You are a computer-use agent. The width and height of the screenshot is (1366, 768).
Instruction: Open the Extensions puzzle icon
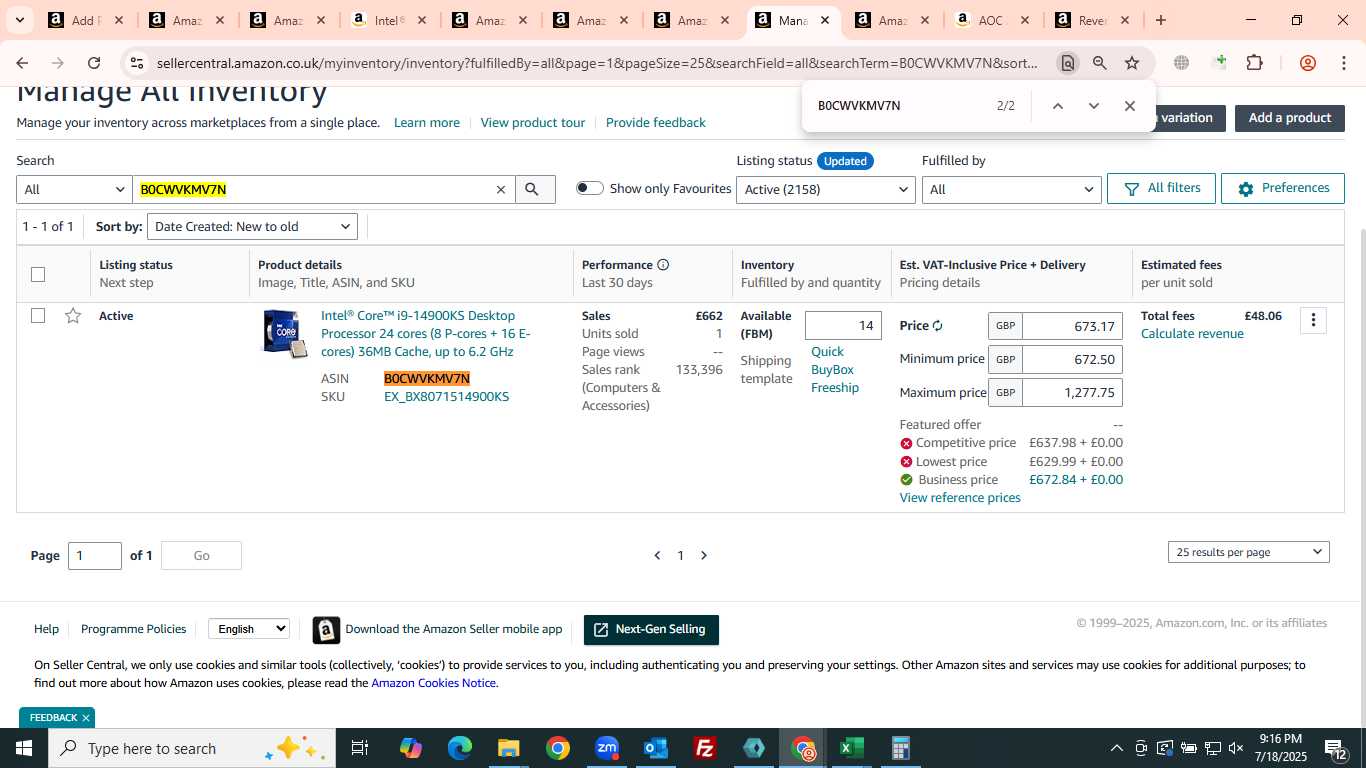pos(1254,63)
